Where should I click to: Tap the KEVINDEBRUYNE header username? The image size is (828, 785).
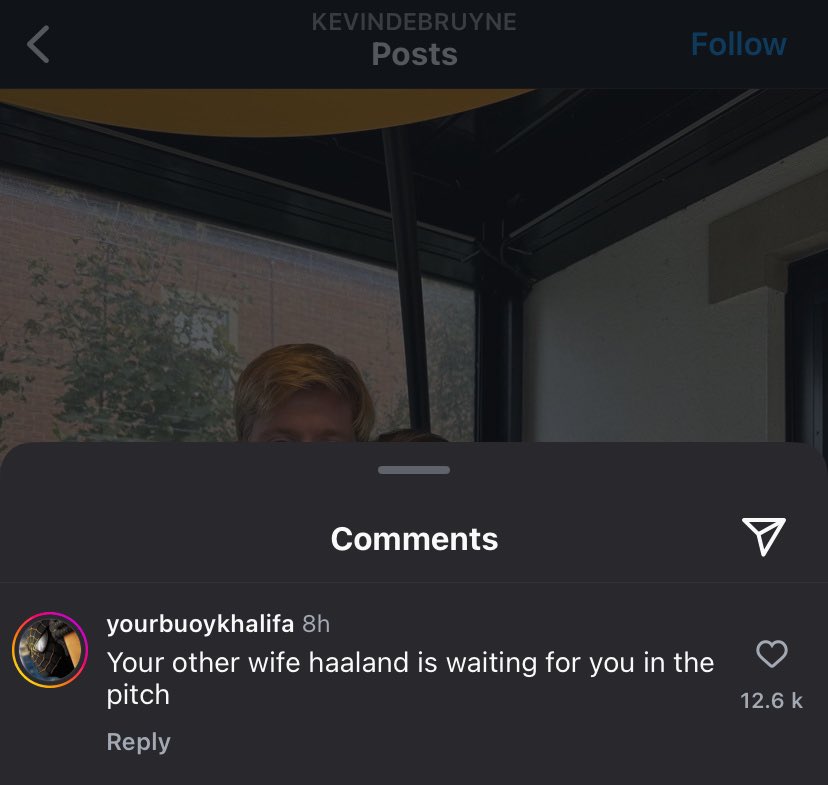coord(414,22)
